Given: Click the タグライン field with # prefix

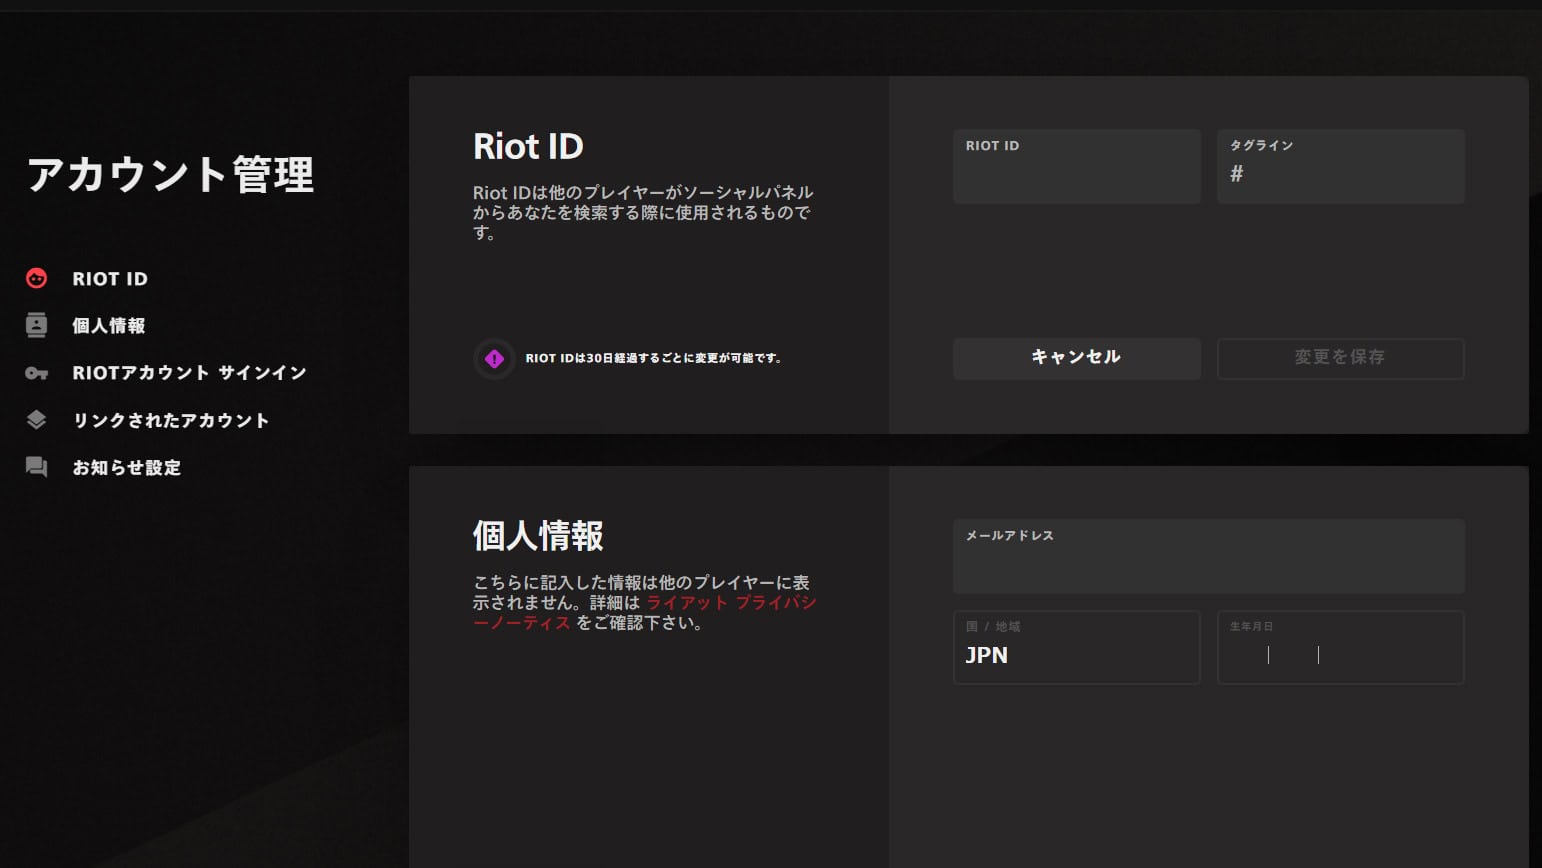Looking at the screenshot, I should [x=1340, y=166].
